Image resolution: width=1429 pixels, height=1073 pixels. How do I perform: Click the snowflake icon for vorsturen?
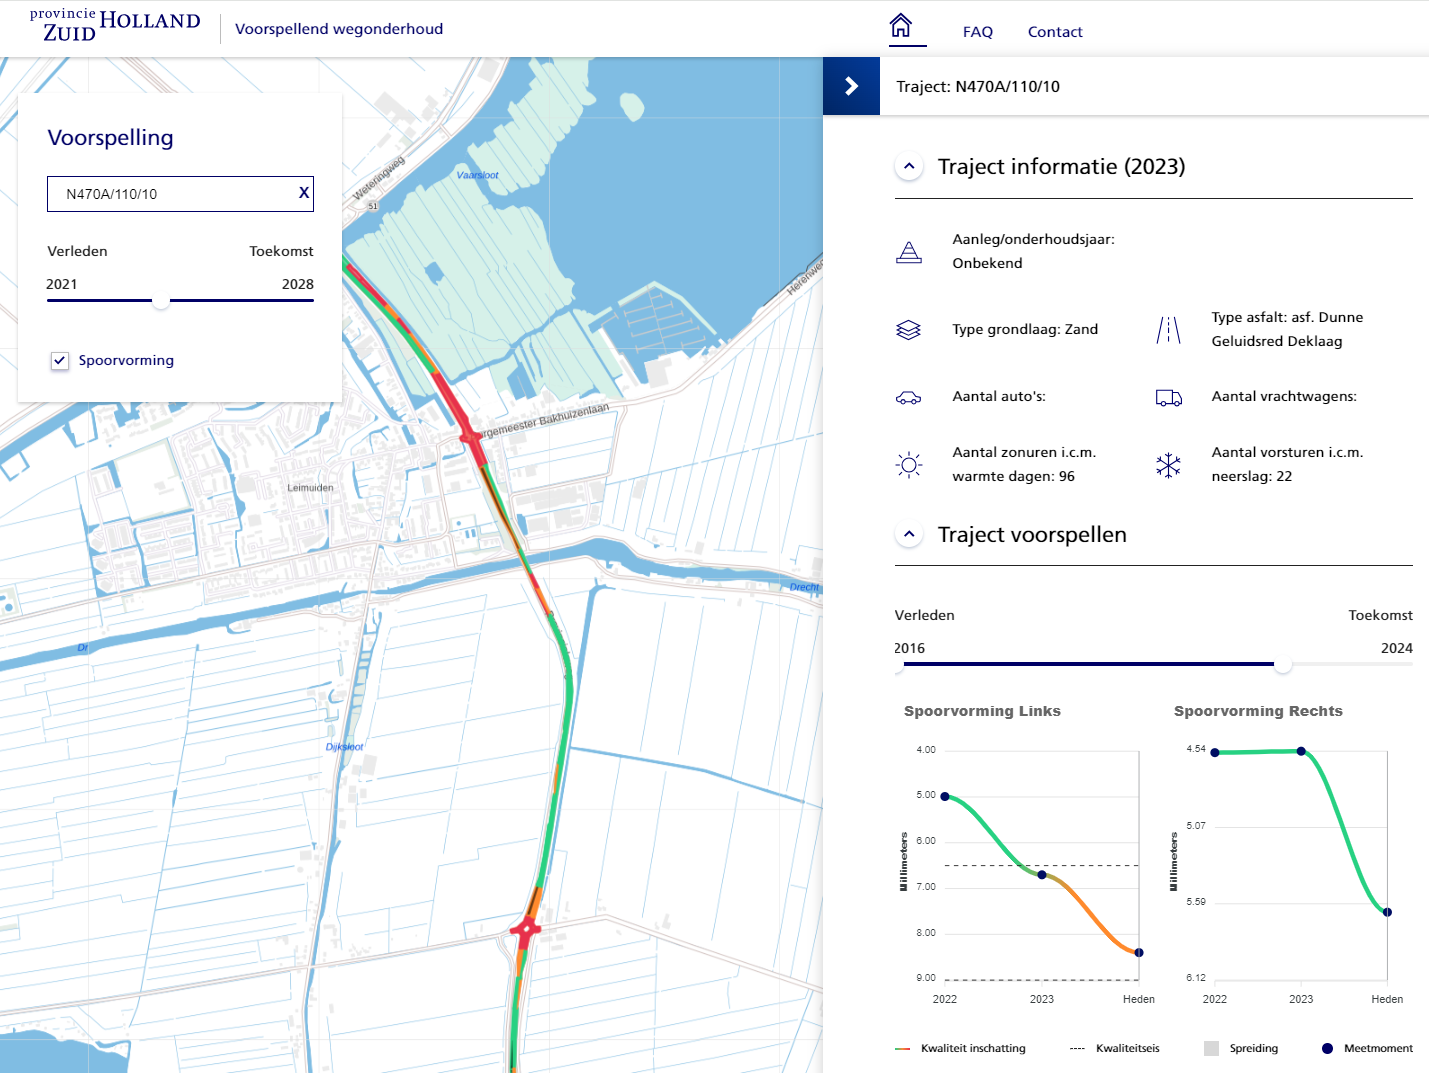point(1168,465)
